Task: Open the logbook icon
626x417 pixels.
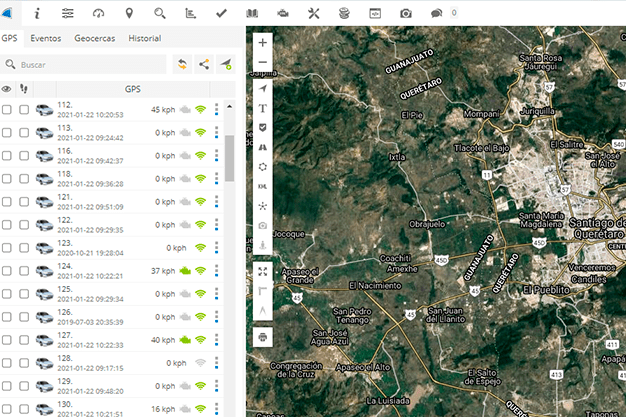Action: (x=252, y=14)
